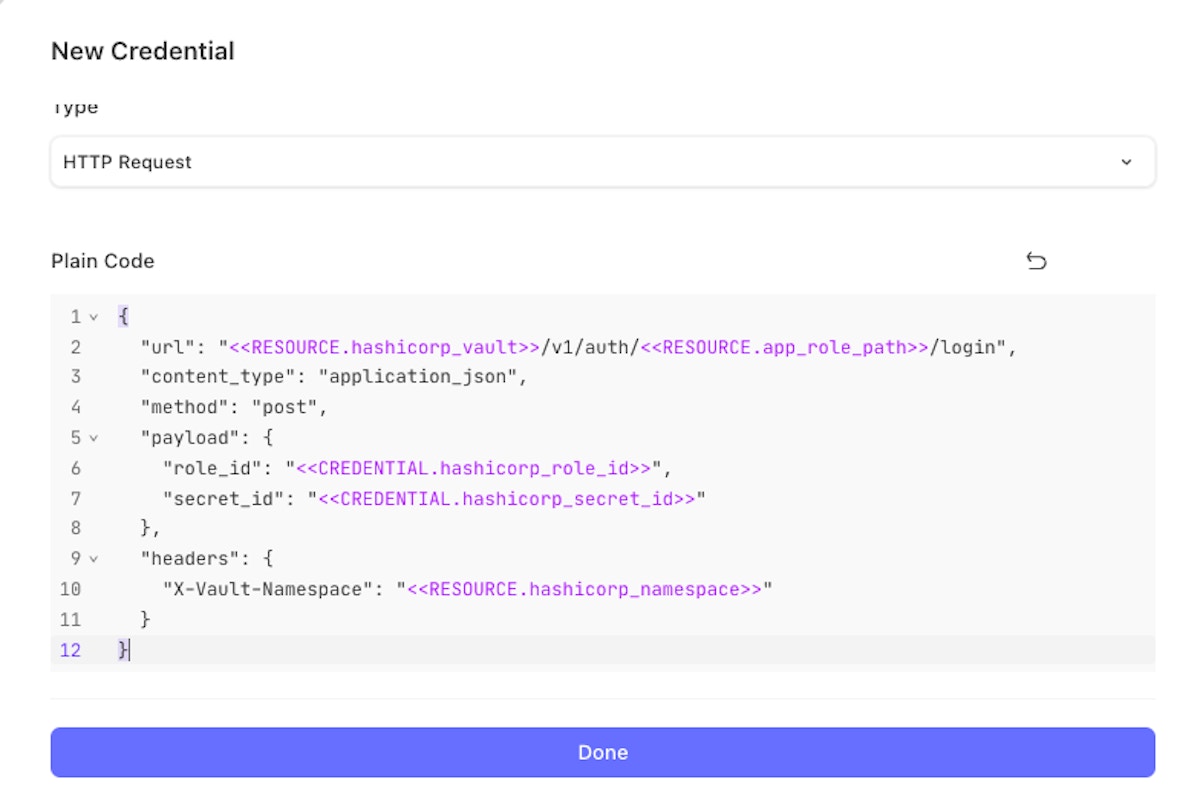This screenshot has height=796, width=1200.
Task: Click the chevron arrow in Type selector
Action: point(1127,162)
